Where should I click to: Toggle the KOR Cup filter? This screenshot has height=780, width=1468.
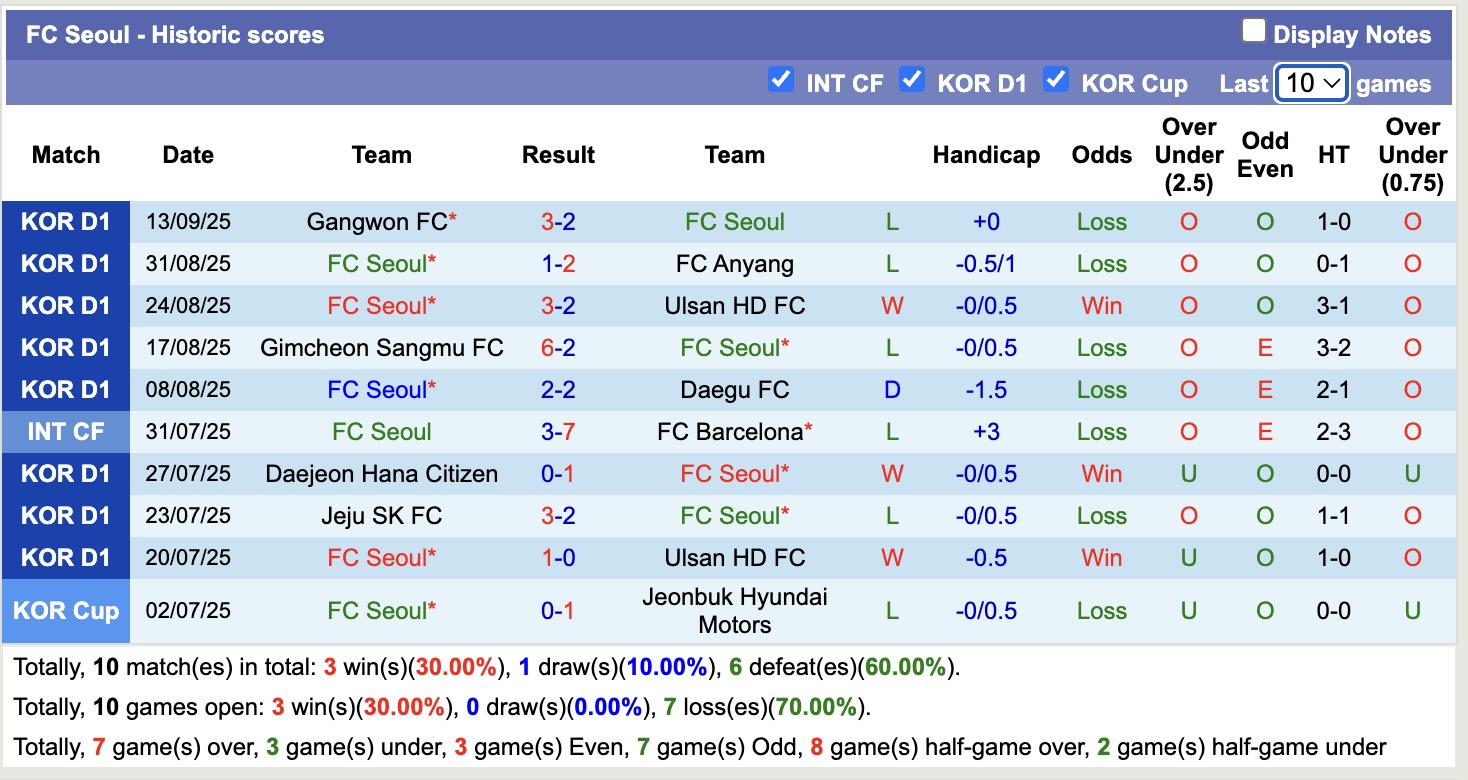pyautogui.click(x=1056, y=81)
